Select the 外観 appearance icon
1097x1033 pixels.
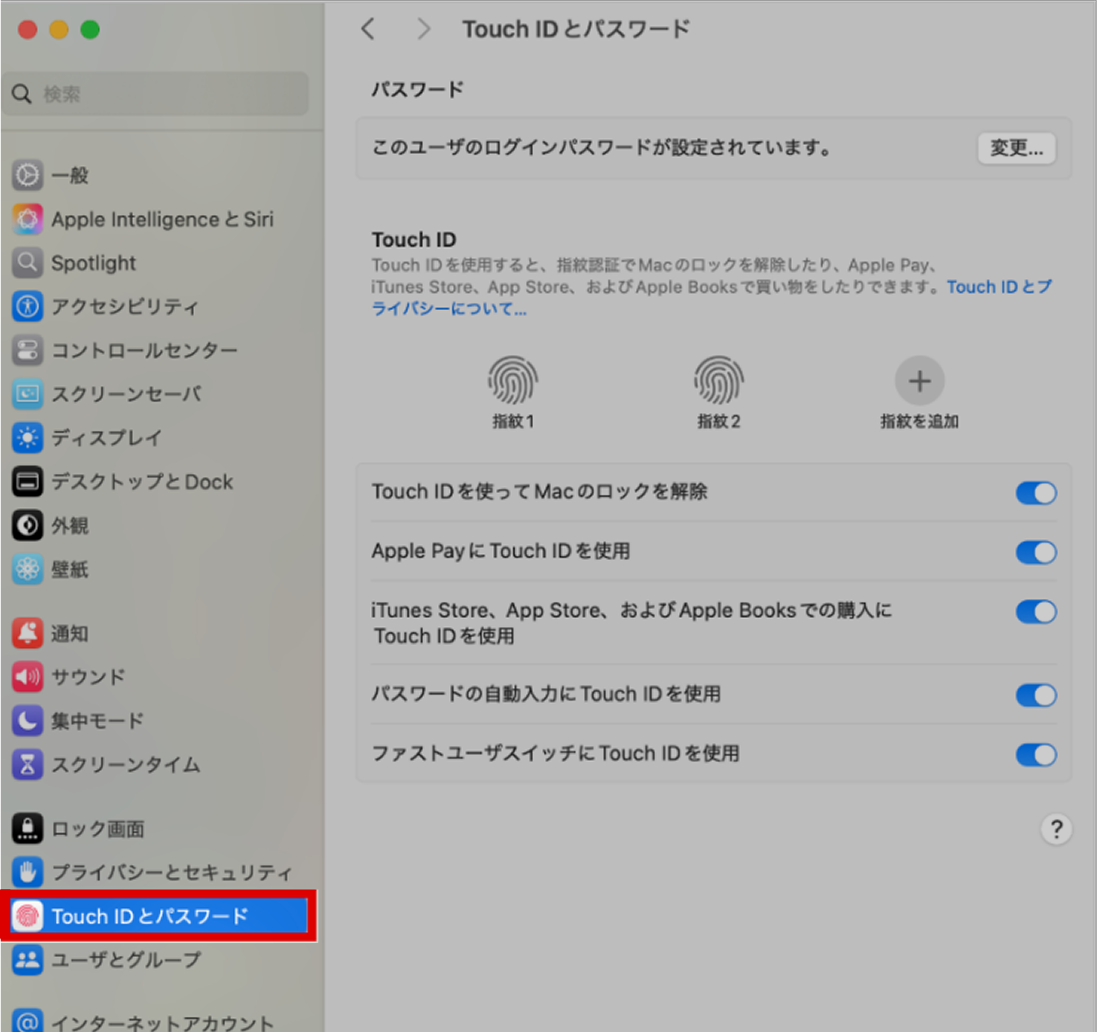[x=27, y=525]
